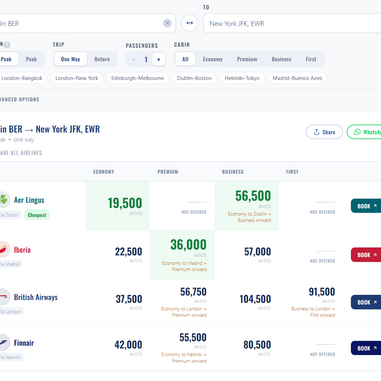Screen dimensions: 381x381
Task: Click the Iberia airline logo
Action: [x=4, y=249]
